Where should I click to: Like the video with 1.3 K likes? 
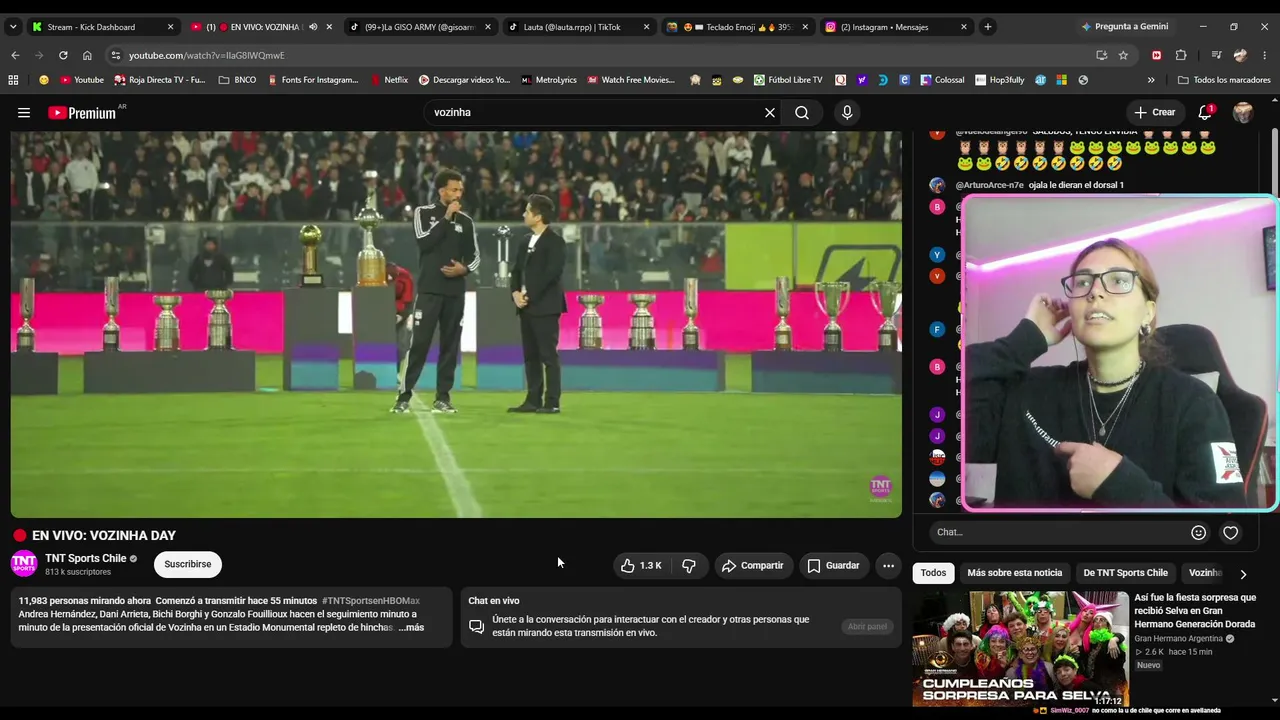click(x=640, y=565)
